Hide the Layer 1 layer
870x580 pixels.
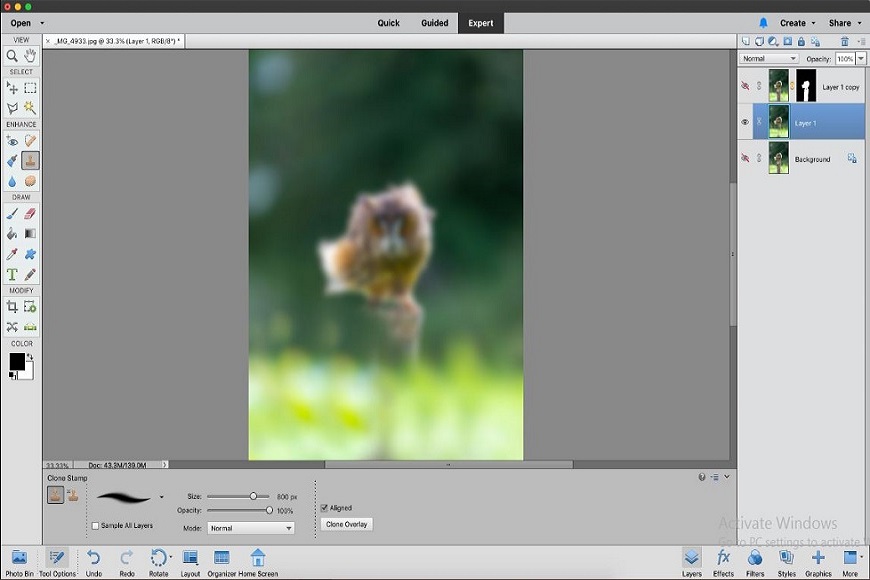(745, 122)
